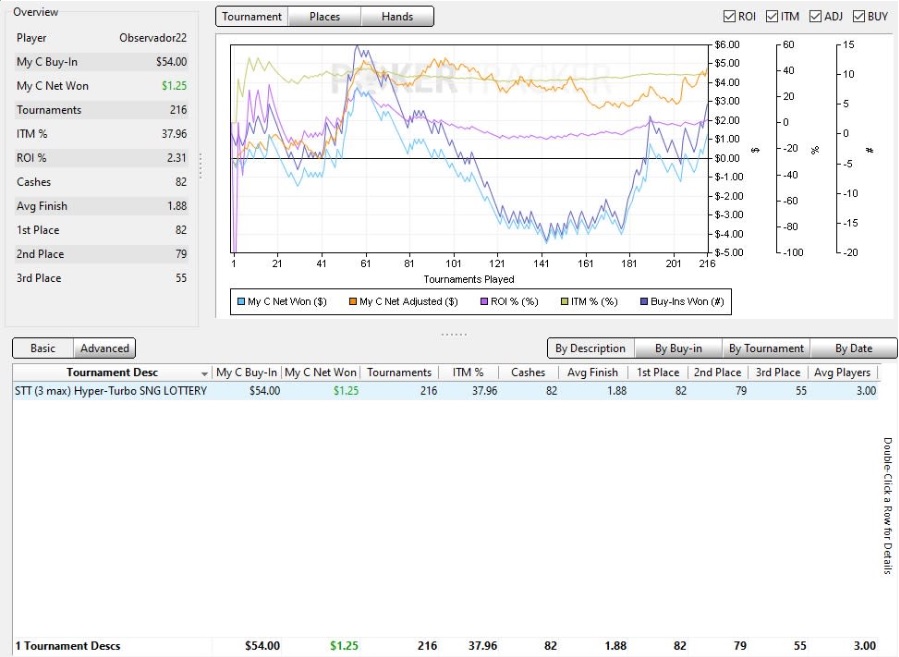Sort by Avg Players column header
Viewport: 899px width, 657px height.
[843, 373]
